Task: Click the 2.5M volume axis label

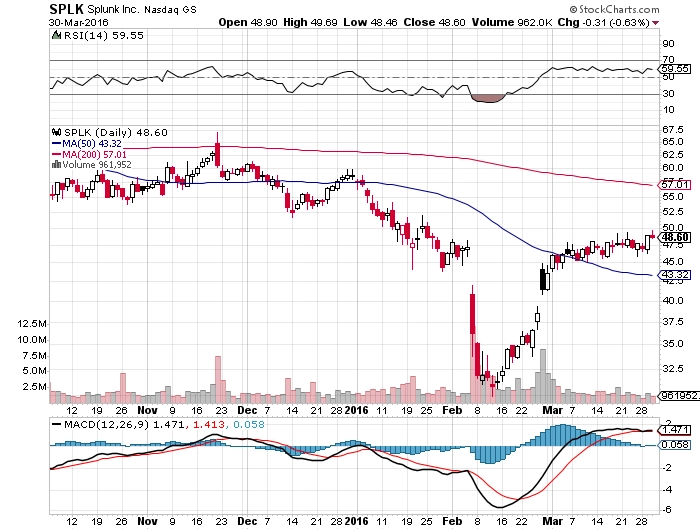Action: click(34, 387)
